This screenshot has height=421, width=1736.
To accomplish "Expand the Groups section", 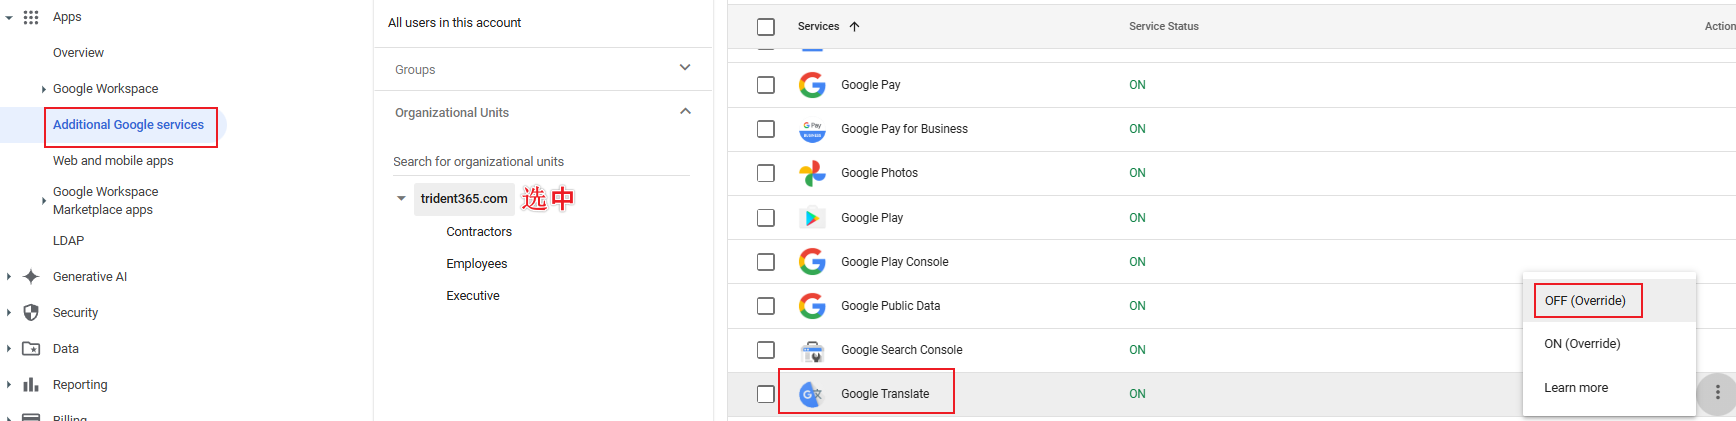I will [685, 68].
